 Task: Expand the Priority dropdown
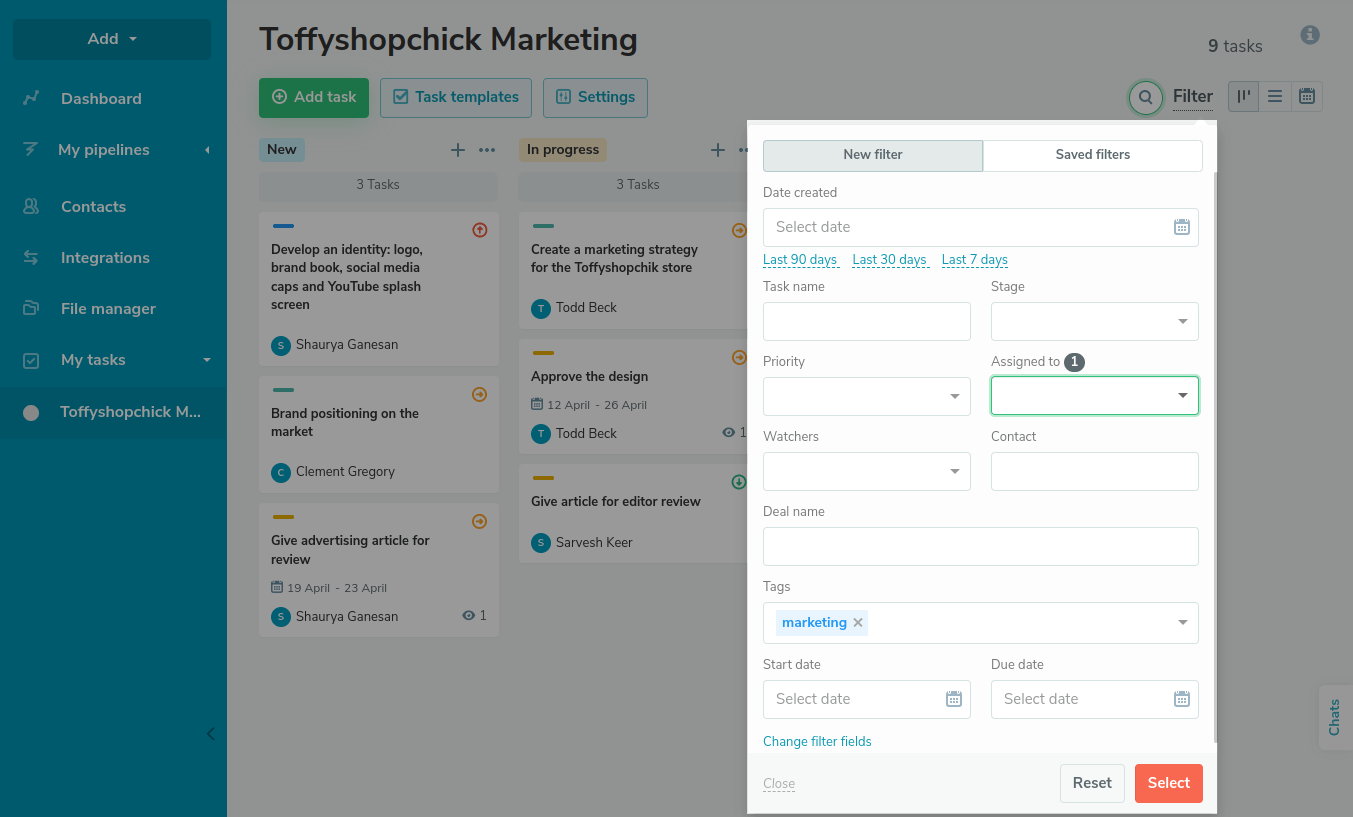tap(866, 397)
